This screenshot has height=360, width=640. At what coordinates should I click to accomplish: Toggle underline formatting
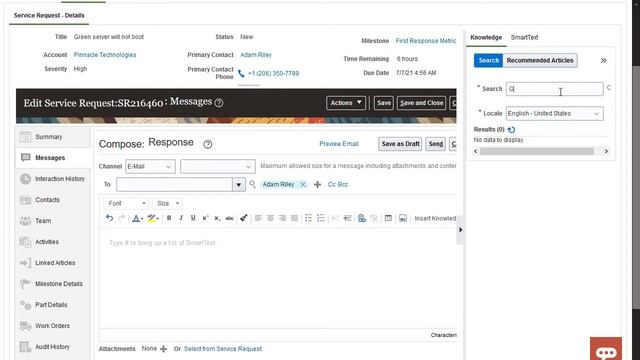[x=193, y=218]
